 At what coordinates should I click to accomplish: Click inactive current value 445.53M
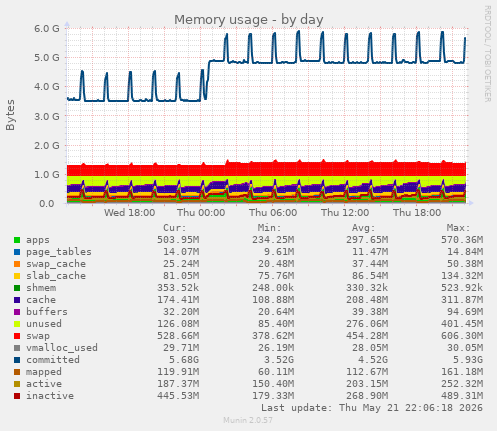(x=178, y=396)
